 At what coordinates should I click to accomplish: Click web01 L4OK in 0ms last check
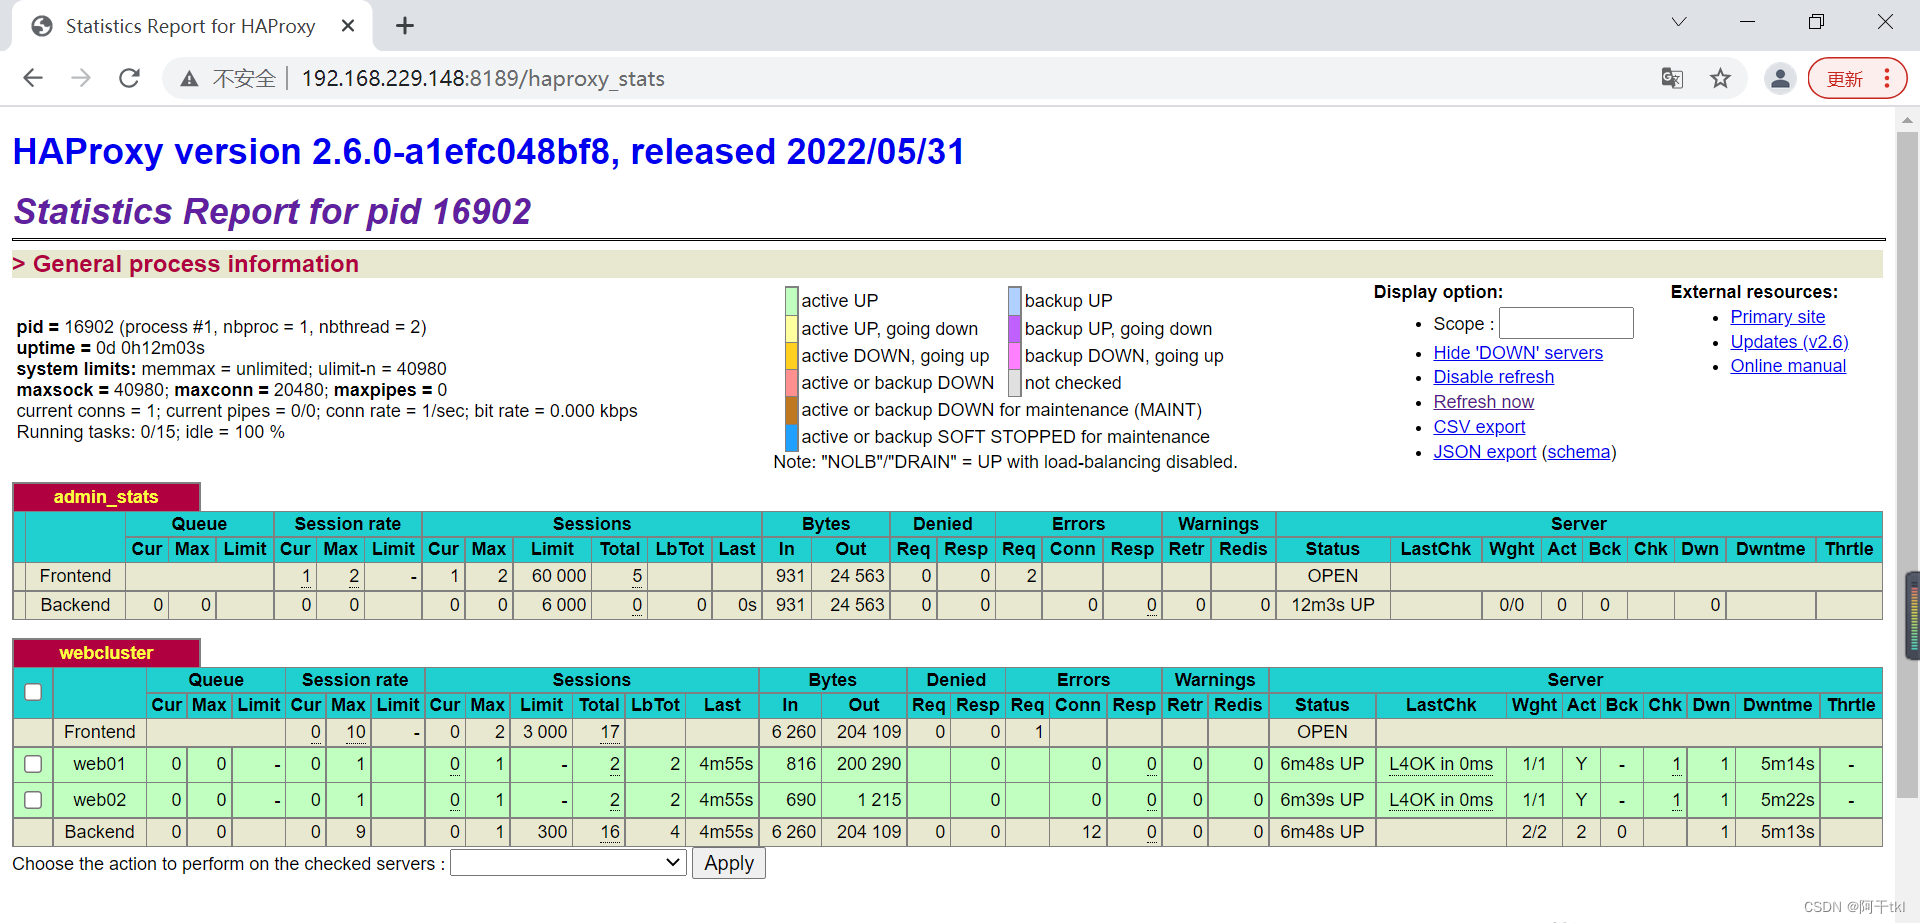click(x=1440, y=764)
